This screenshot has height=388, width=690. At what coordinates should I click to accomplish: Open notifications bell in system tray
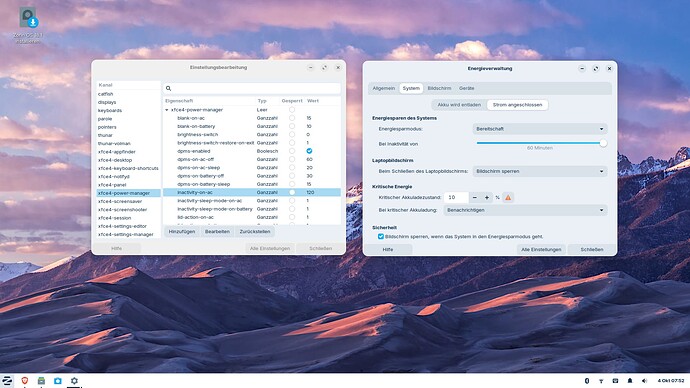[x=630, y=381]
